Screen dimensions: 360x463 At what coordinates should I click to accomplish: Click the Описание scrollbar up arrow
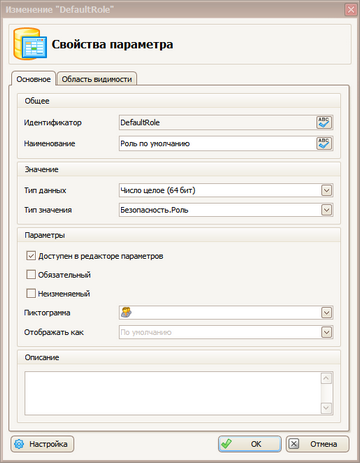click(326, 378)
